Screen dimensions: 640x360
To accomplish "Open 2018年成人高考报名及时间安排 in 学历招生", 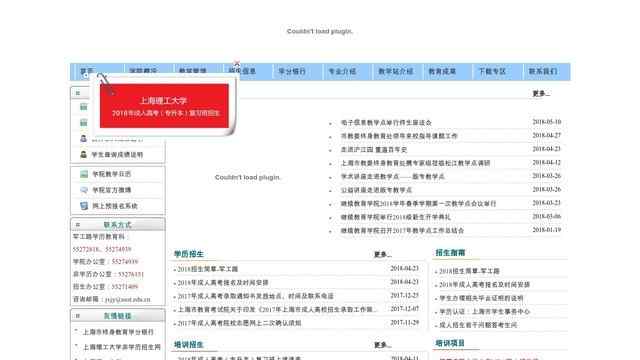I will (223, 282).
